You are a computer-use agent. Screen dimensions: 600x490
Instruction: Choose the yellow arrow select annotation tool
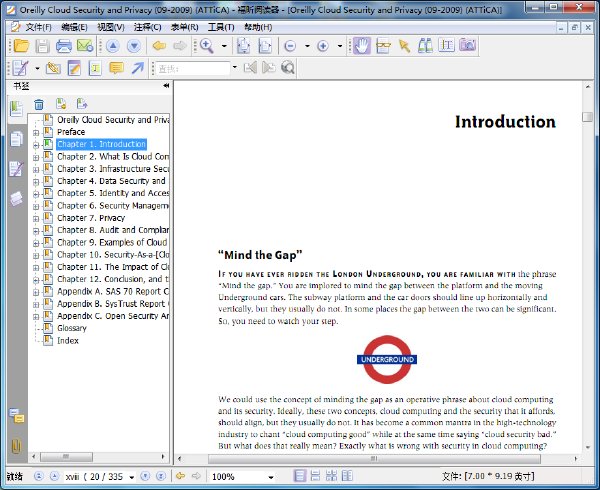click(404, 46)
